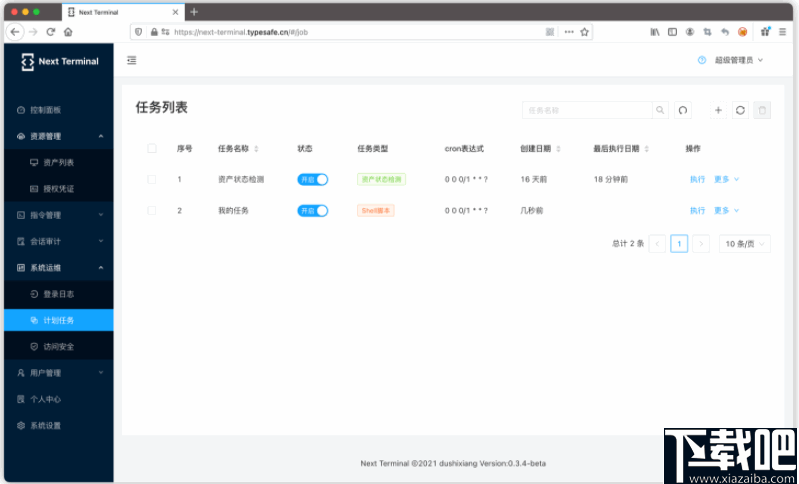Go back with browser back arrow
The height and width of the screenshot is (484, 799).
[x=15, y=32]
